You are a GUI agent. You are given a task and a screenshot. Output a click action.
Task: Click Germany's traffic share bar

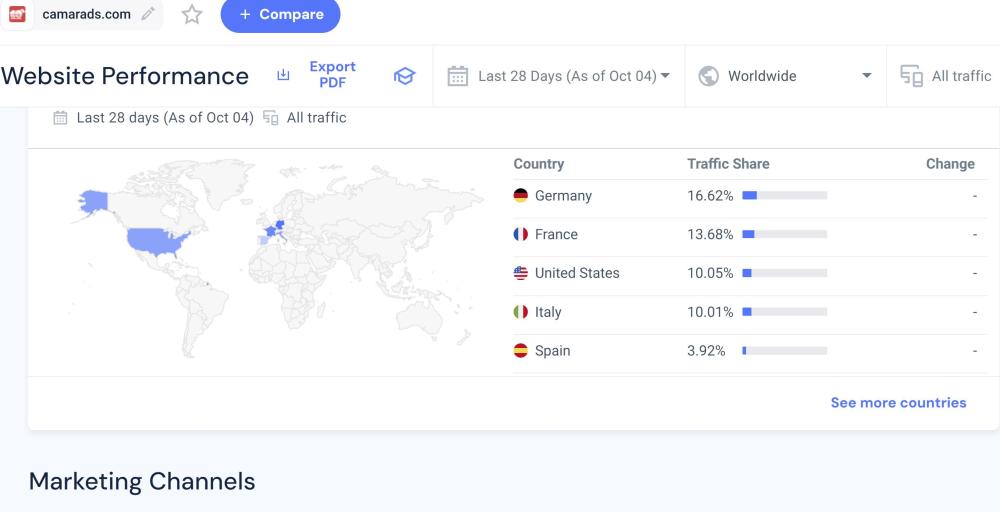[784, 196]
